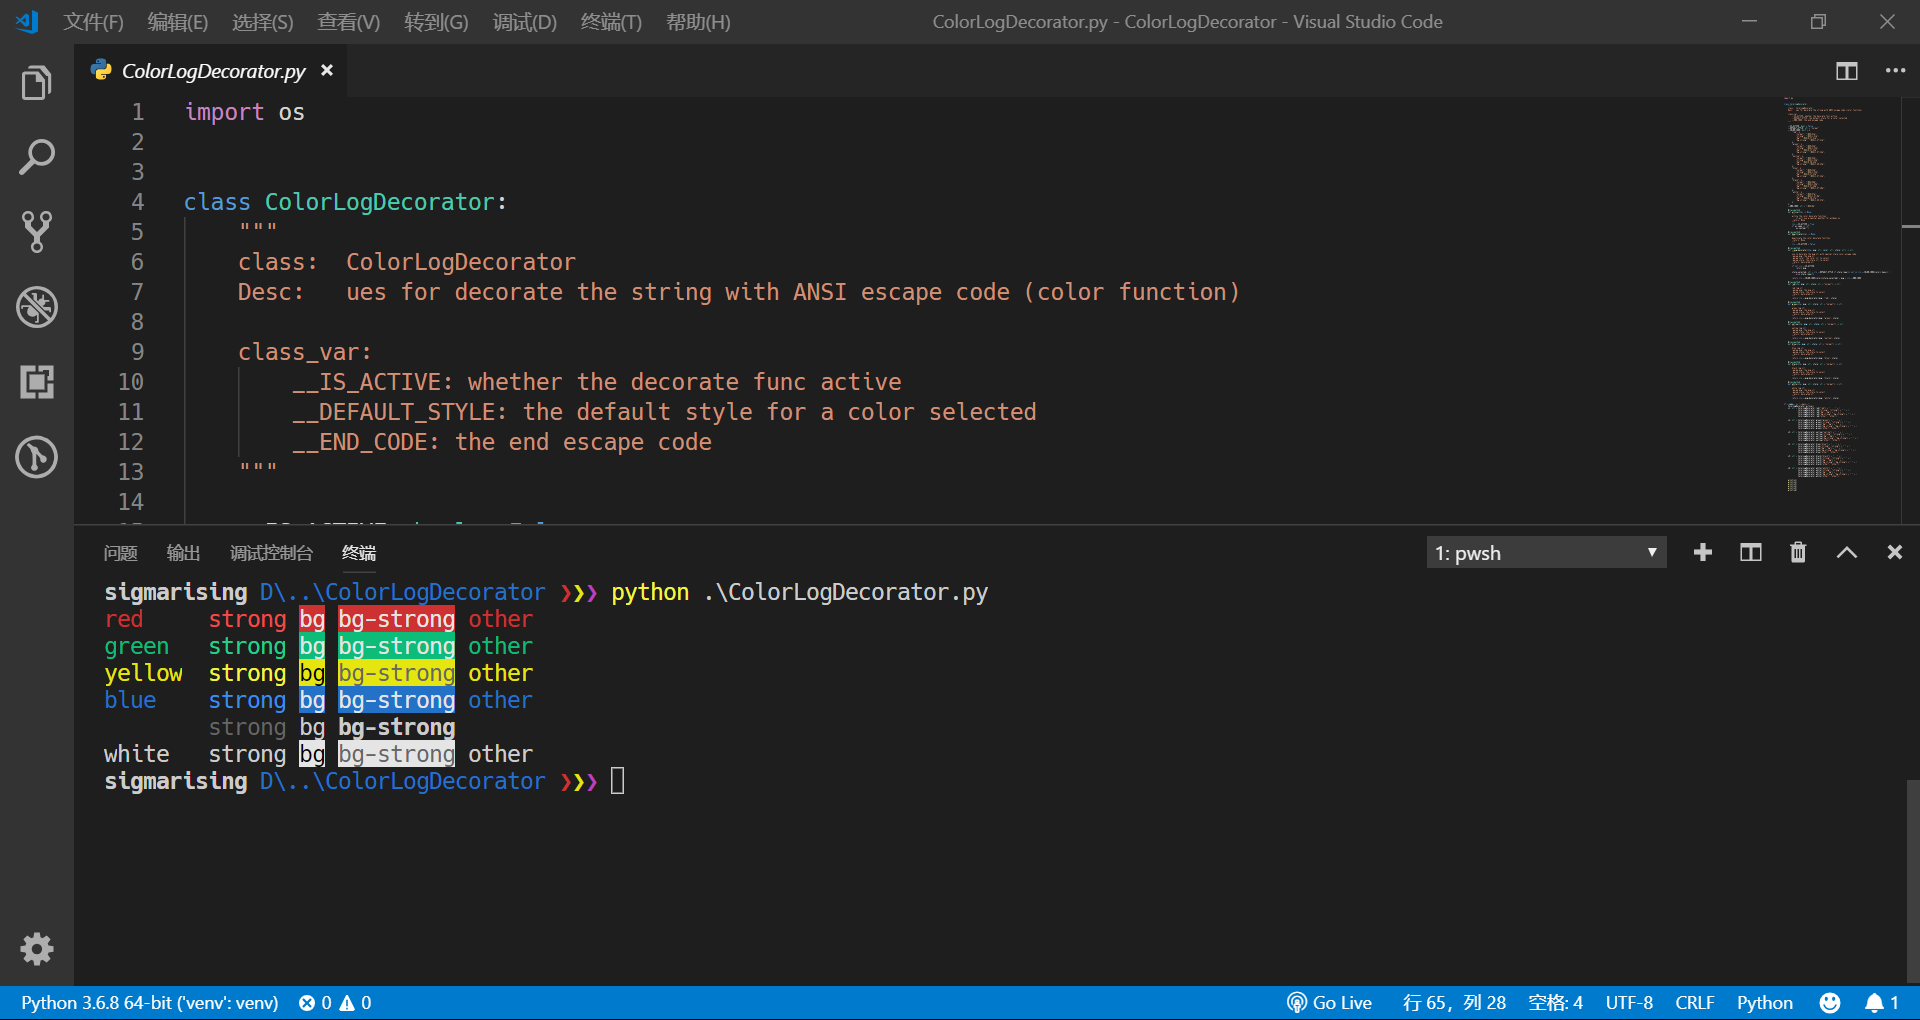The image size is (1920, 1020).
Task: Split the editor with the top-right icon
Action: (1847, 70)
